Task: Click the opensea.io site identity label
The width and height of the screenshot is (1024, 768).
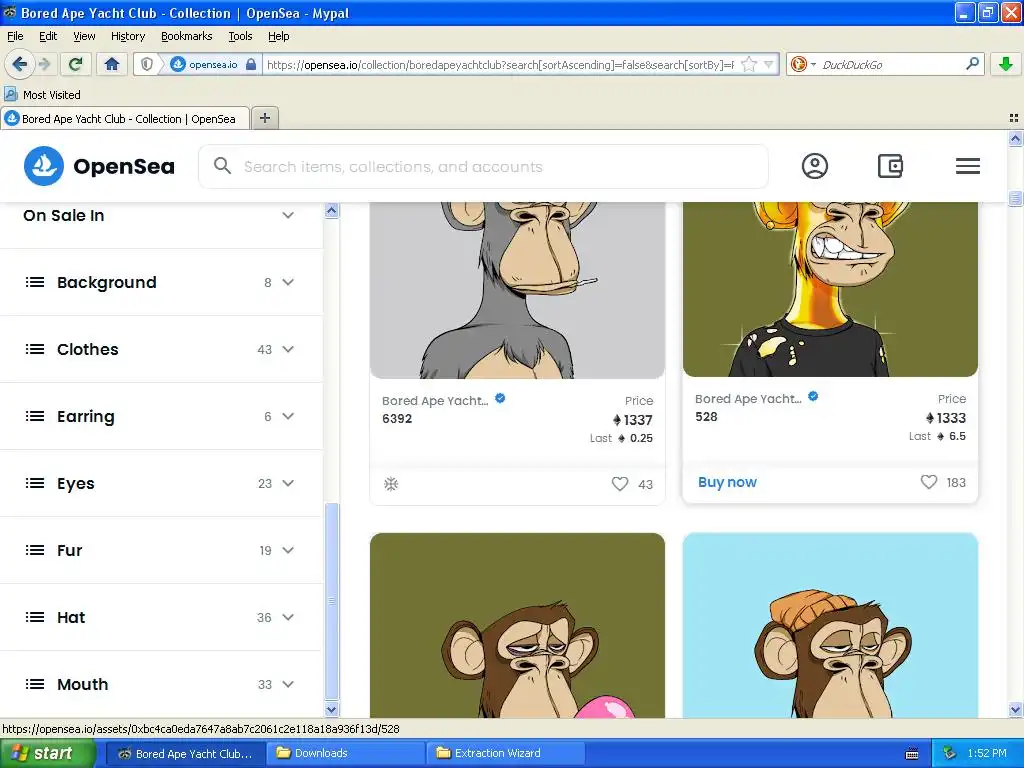Action: click(213, 64)
